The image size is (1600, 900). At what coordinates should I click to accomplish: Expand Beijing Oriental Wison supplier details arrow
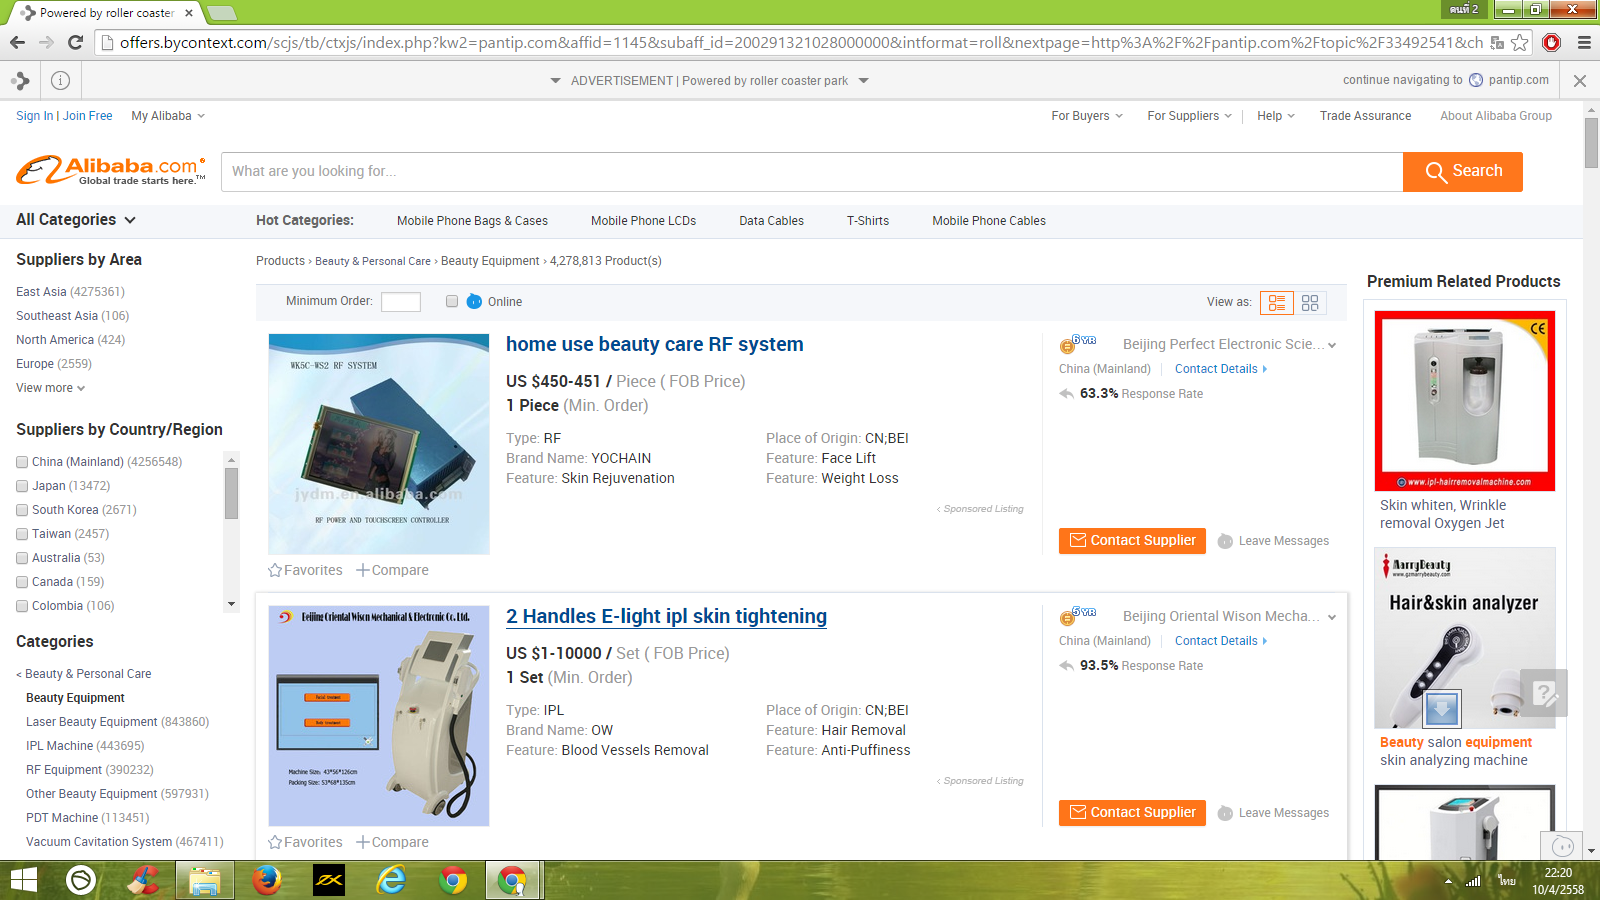point(1332,617)
